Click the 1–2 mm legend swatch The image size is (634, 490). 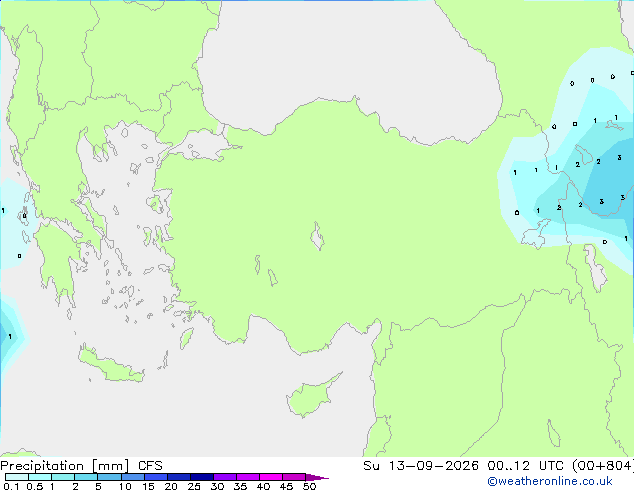point(63,477)
